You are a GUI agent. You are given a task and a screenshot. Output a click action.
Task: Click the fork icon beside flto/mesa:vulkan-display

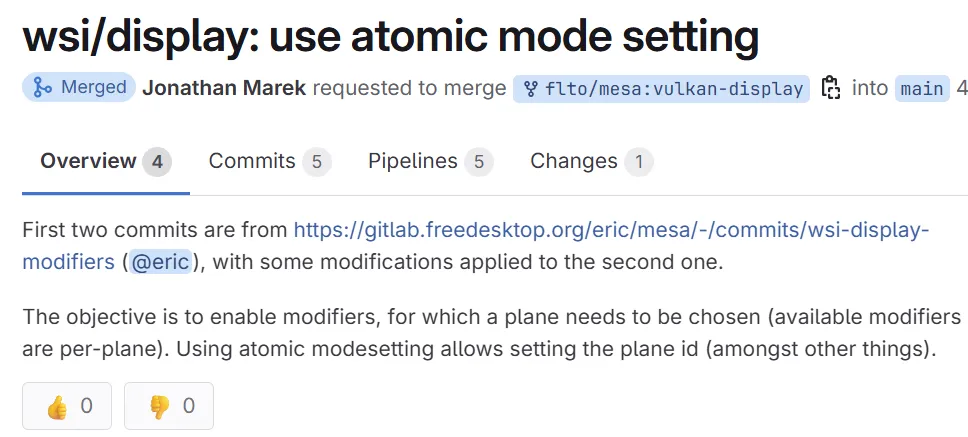531,89
